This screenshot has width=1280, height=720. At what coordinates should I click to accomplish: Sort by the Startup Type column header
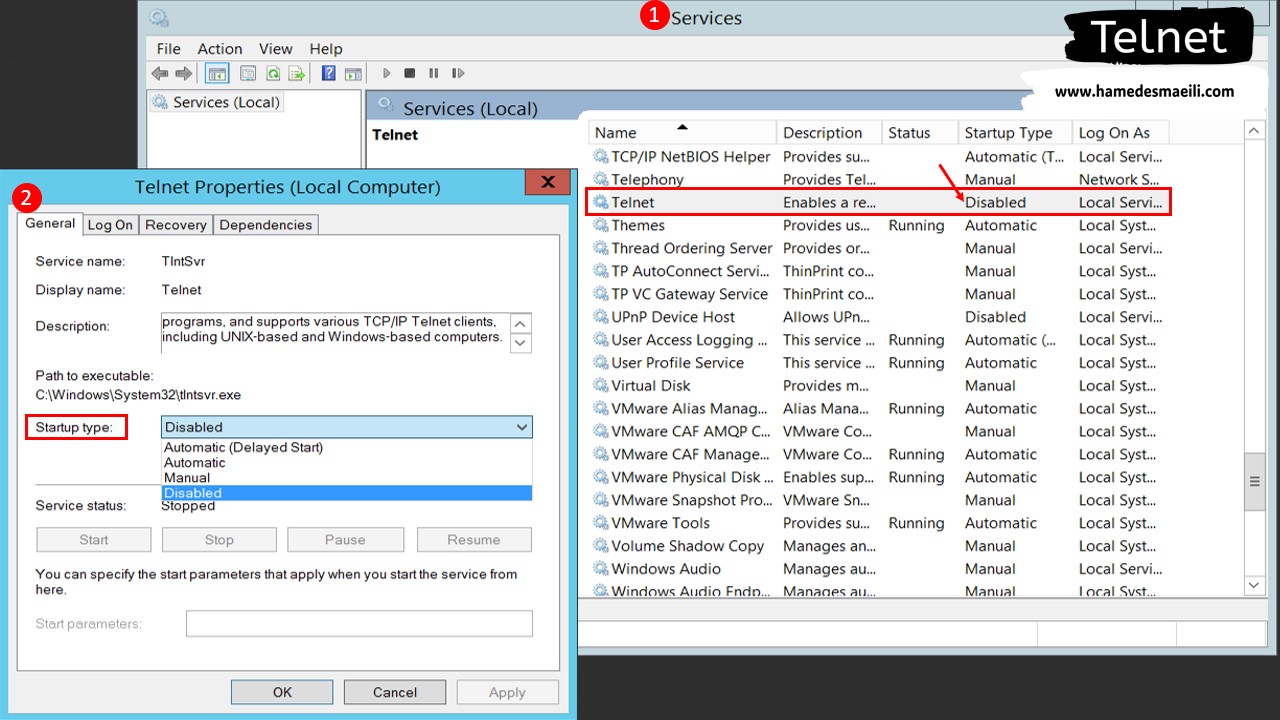1015,133
